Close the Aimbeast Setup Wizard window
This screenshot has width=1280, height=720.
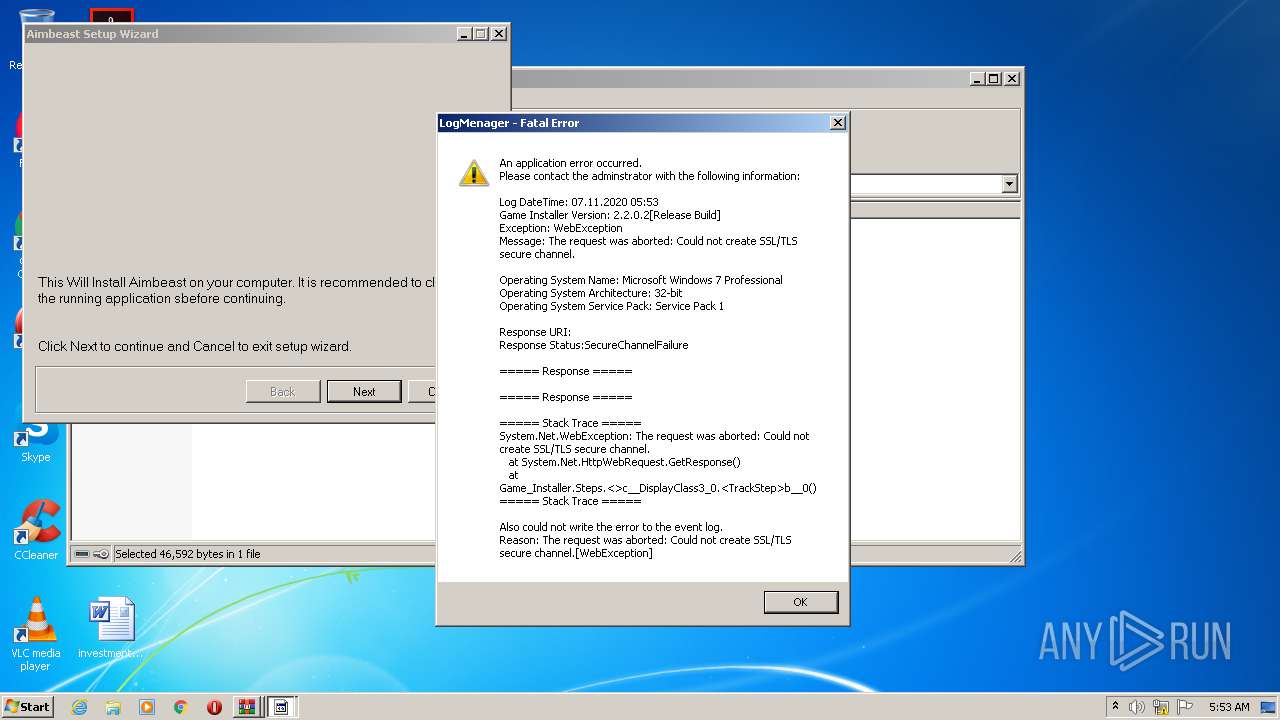point(499,34)
